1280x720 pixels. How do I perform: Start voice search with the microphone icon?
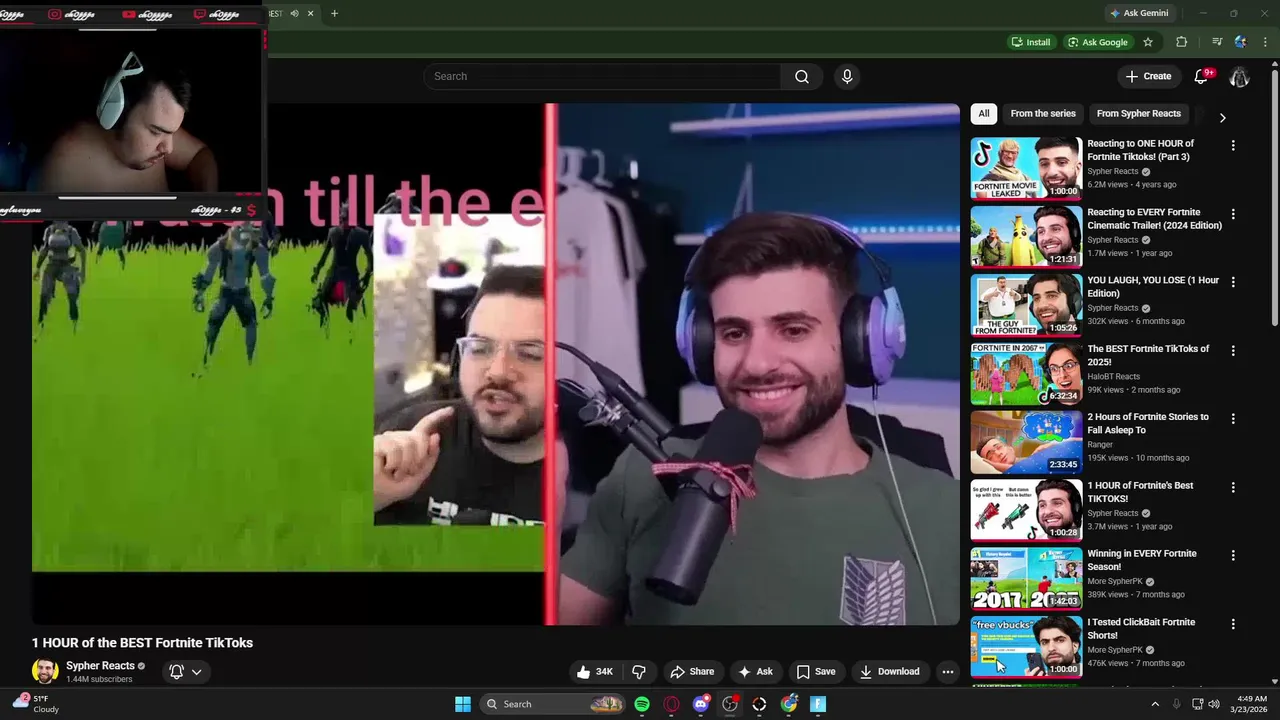[x=847, y=76]
